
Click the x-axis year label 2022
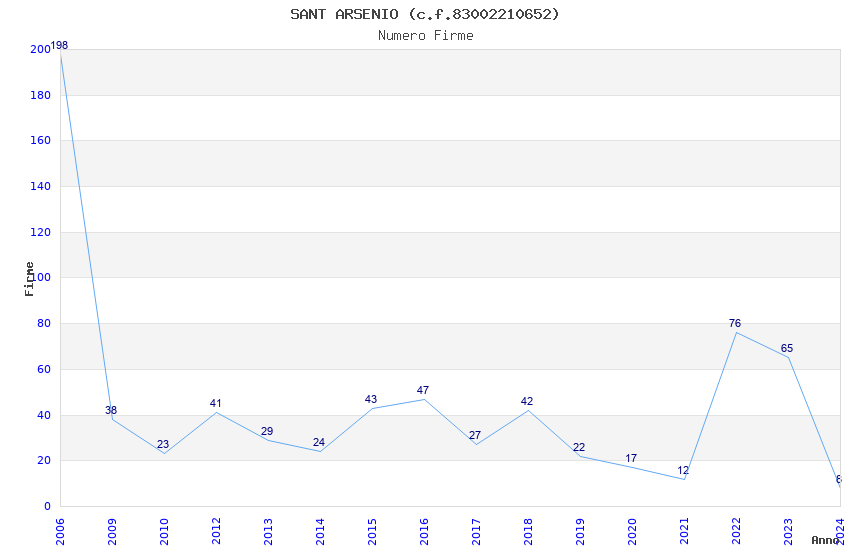click(736, 532)
